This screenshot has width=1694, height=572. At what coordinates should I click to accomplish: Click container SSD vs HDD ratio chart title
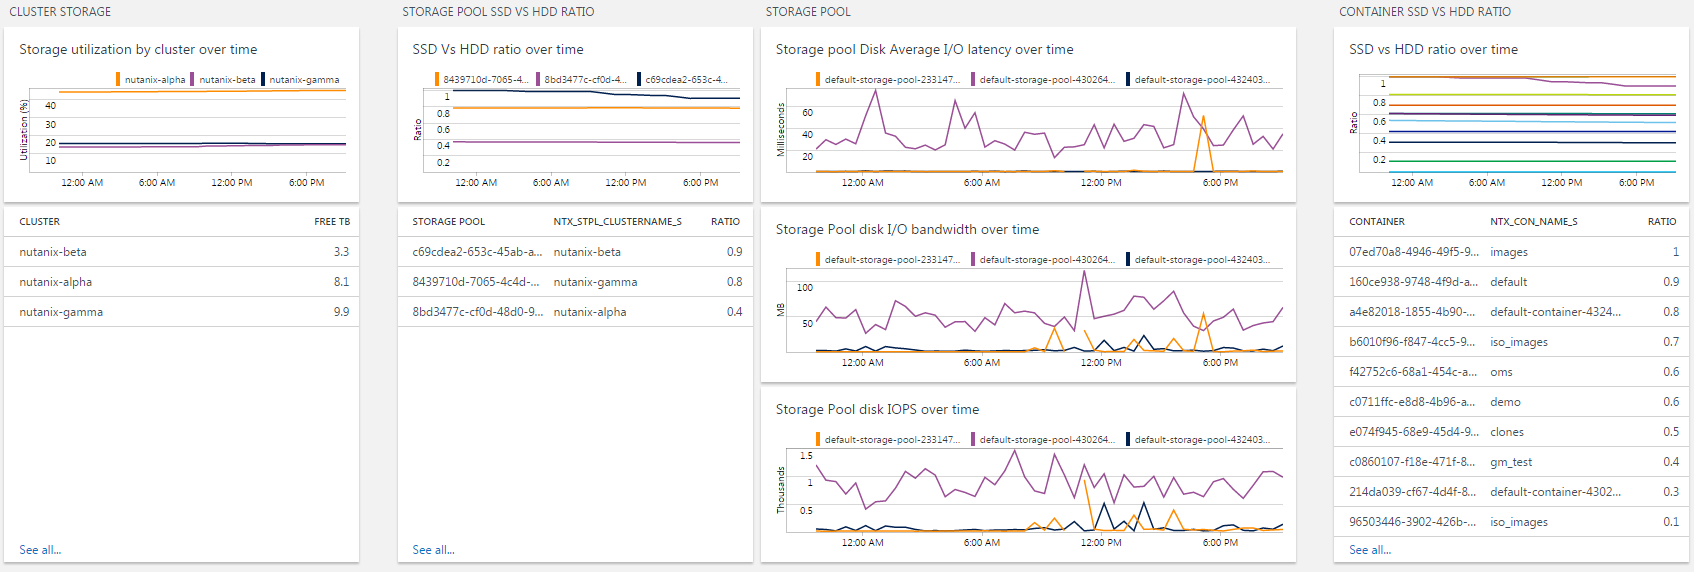point(1434,50)
